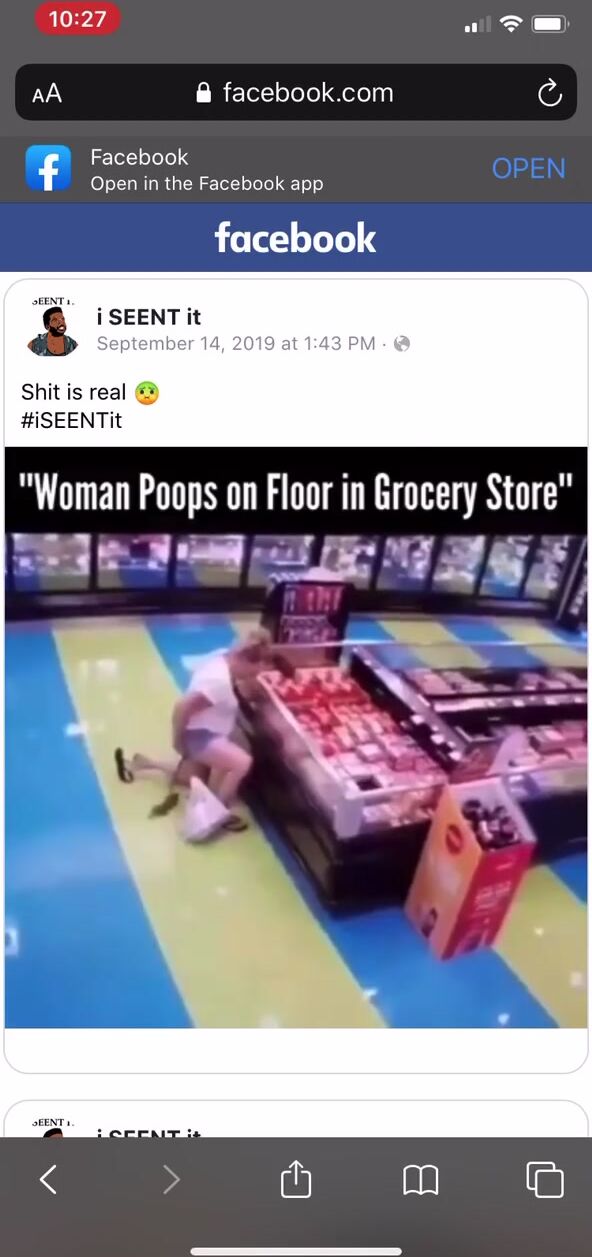This screenshot has height=1257, width=592.
Task: Click the facebook logo header
Action: tap(296, 238)
